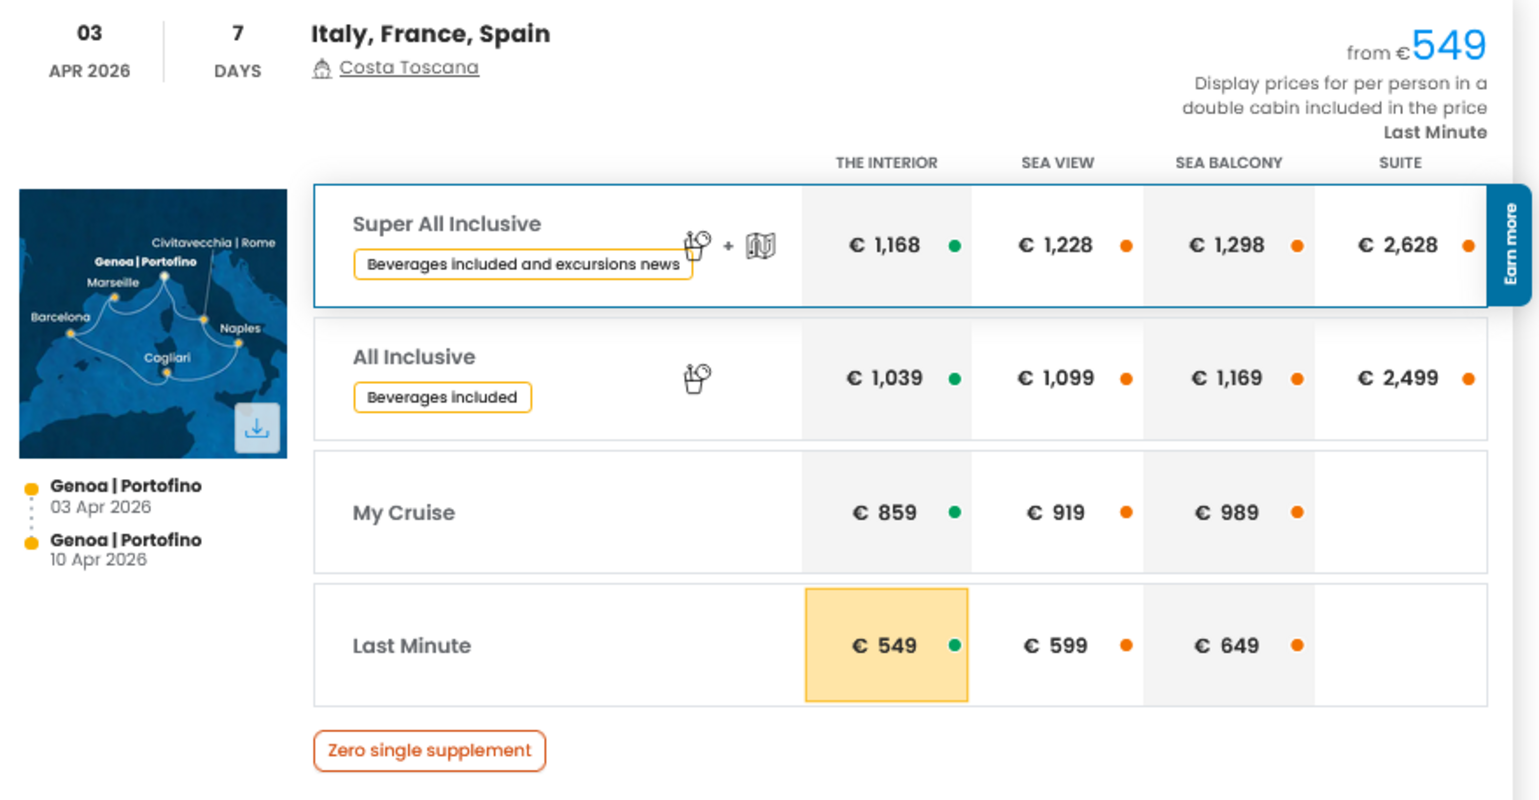Download the itinerary map image
The image size is (1539, 800).
tap(257, 428)
